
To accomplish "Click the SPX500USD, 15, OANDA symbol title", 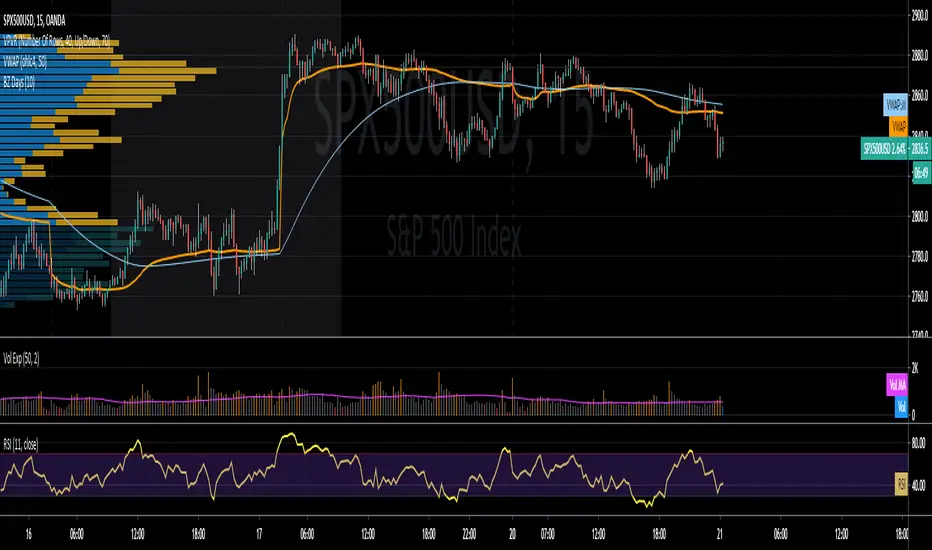I will pos(34,21).
